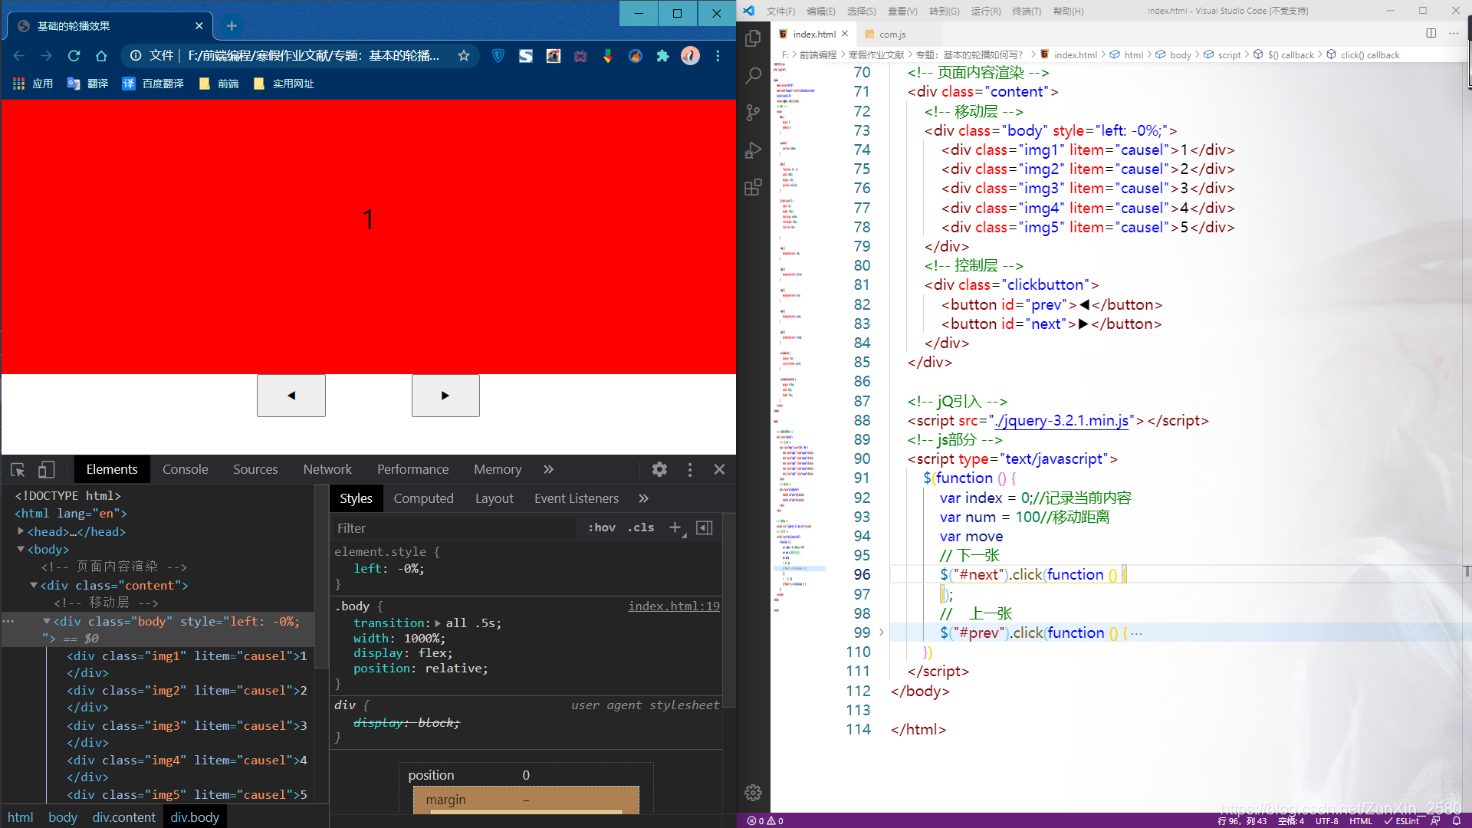The image size is (1472, 828).
Task: Open the 百度翻译 bookmark
Action: 153,84
